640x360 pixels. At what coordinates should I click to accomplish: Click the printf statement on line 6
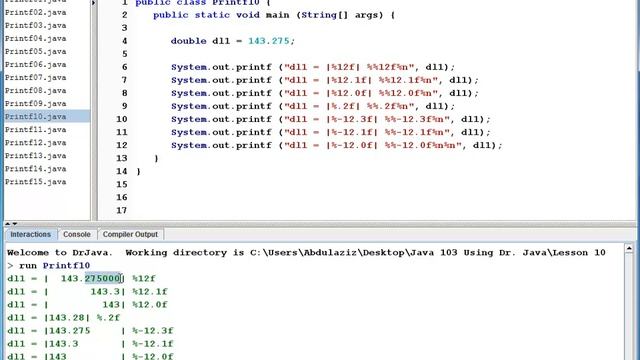click(313, 67)
